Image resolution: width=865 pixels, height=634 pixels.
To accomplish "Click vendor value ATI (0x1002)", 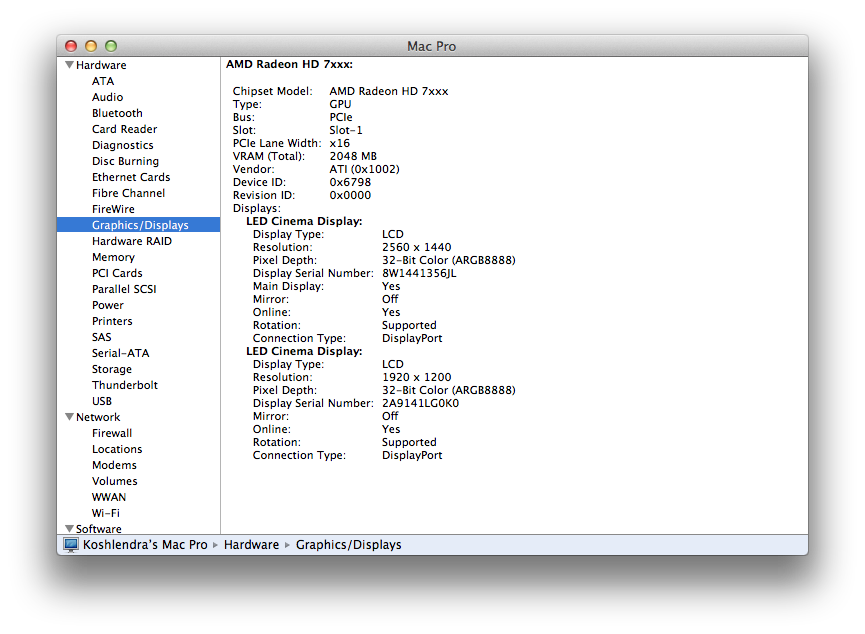I will (x=365, y=169).
